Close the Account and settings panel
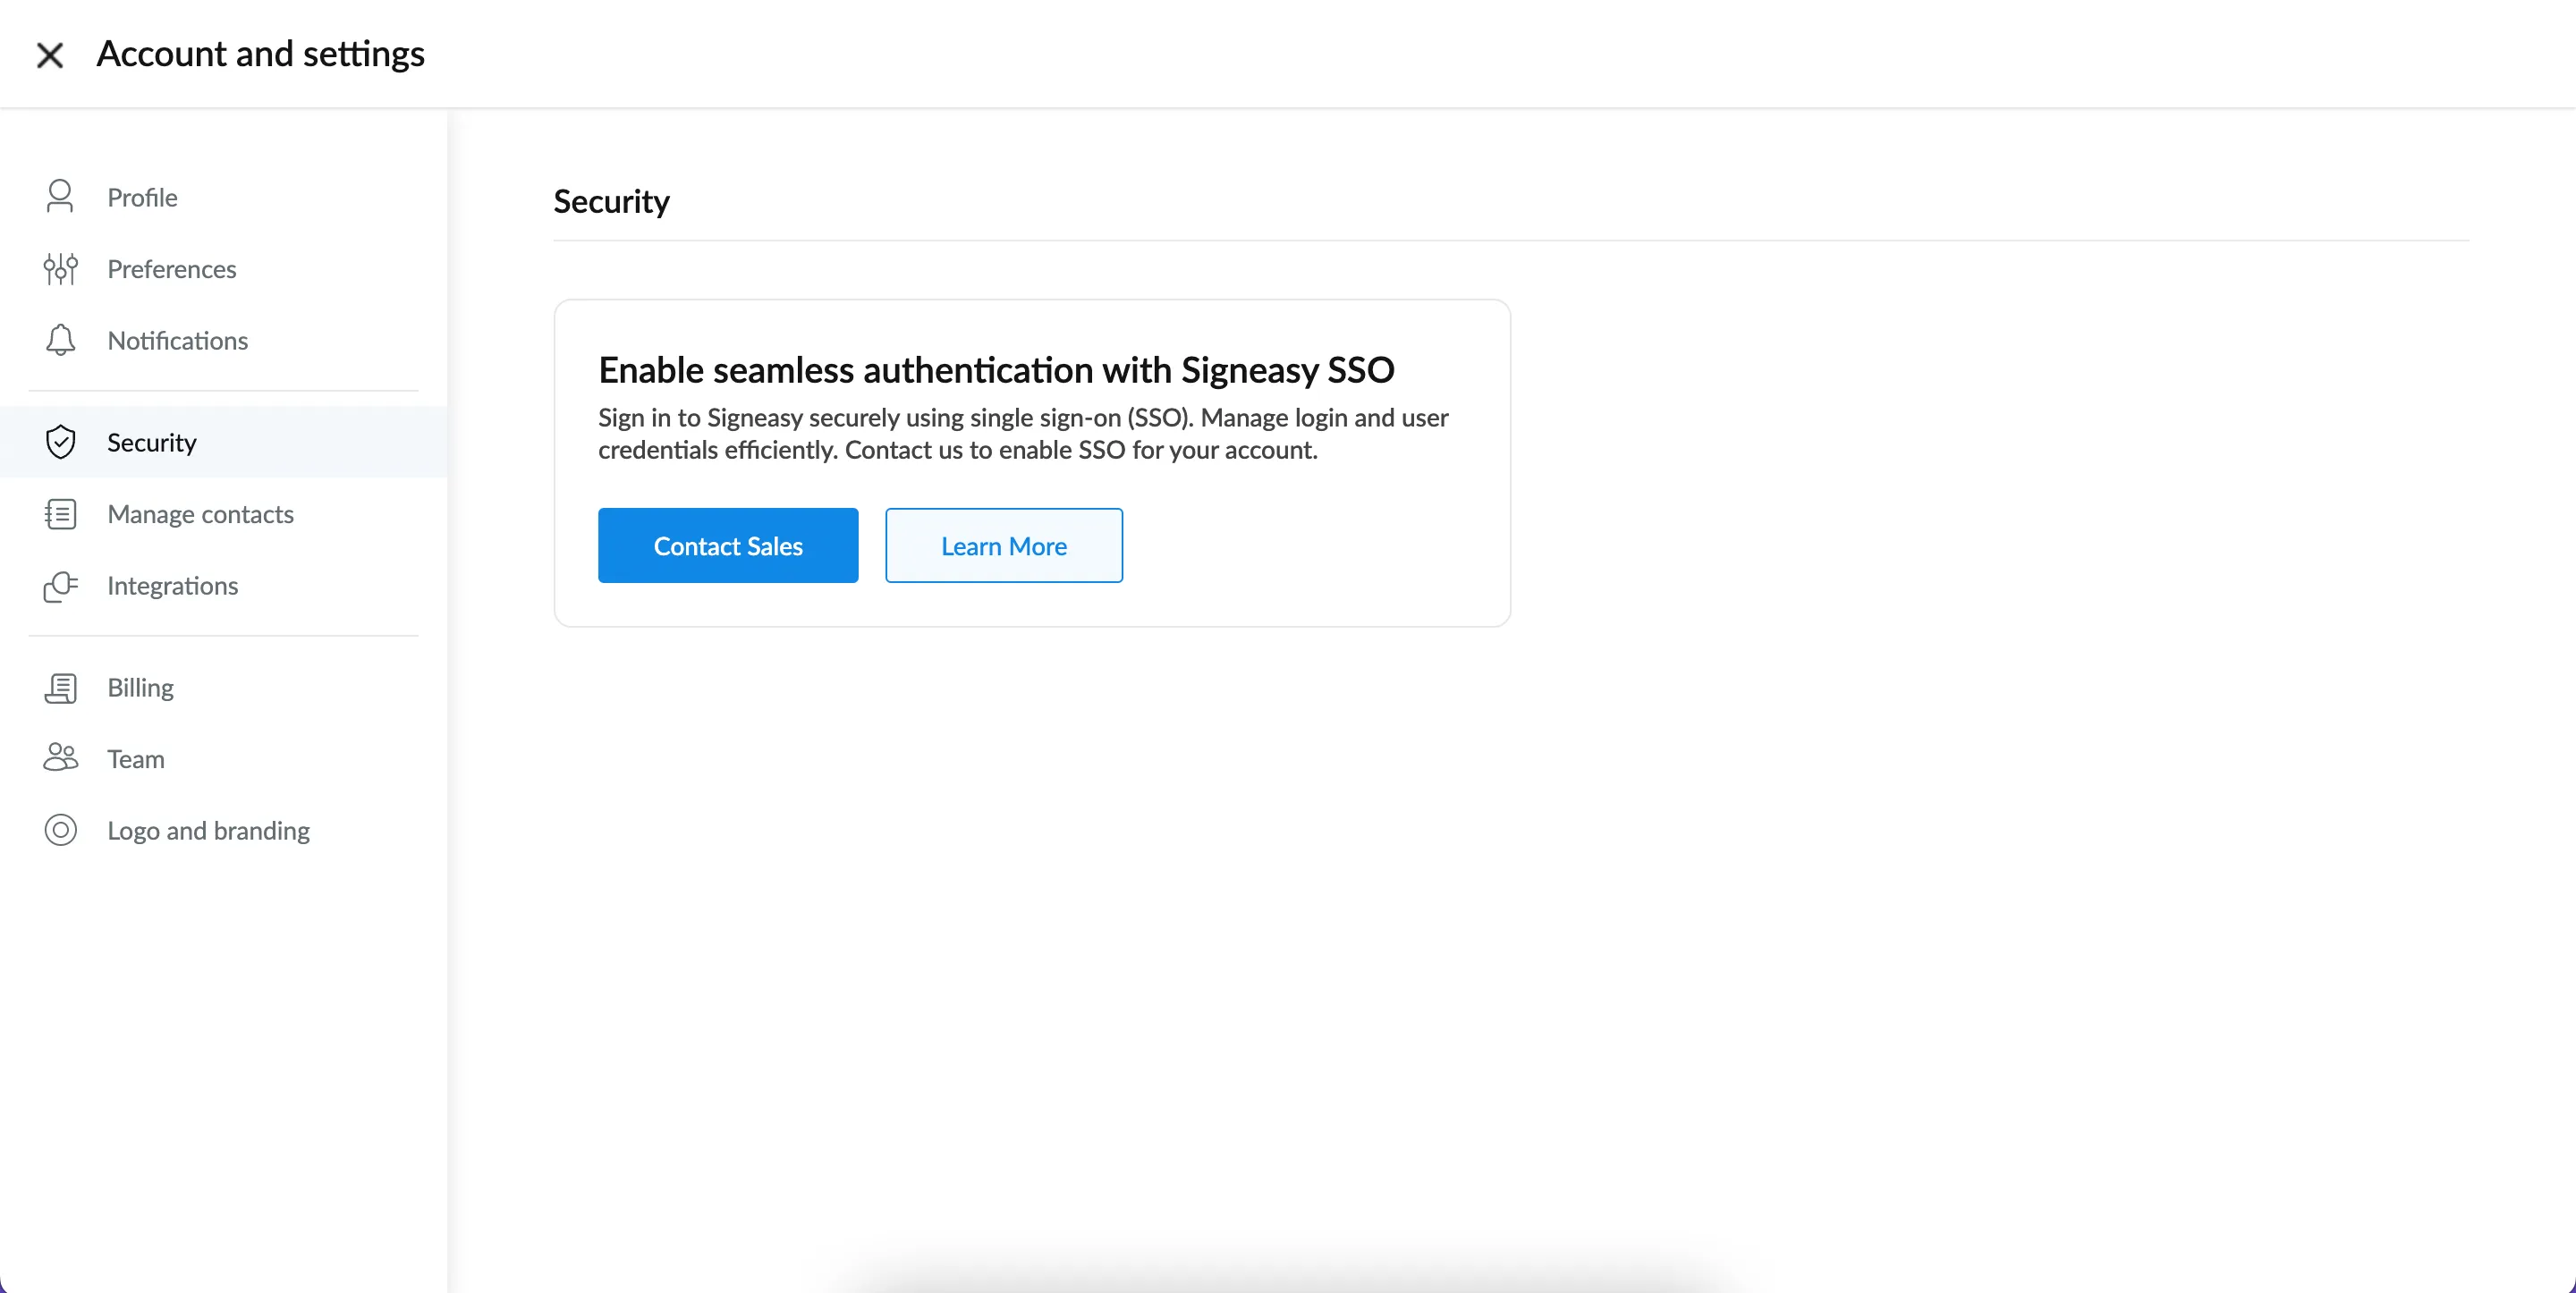 click(50, 55)
